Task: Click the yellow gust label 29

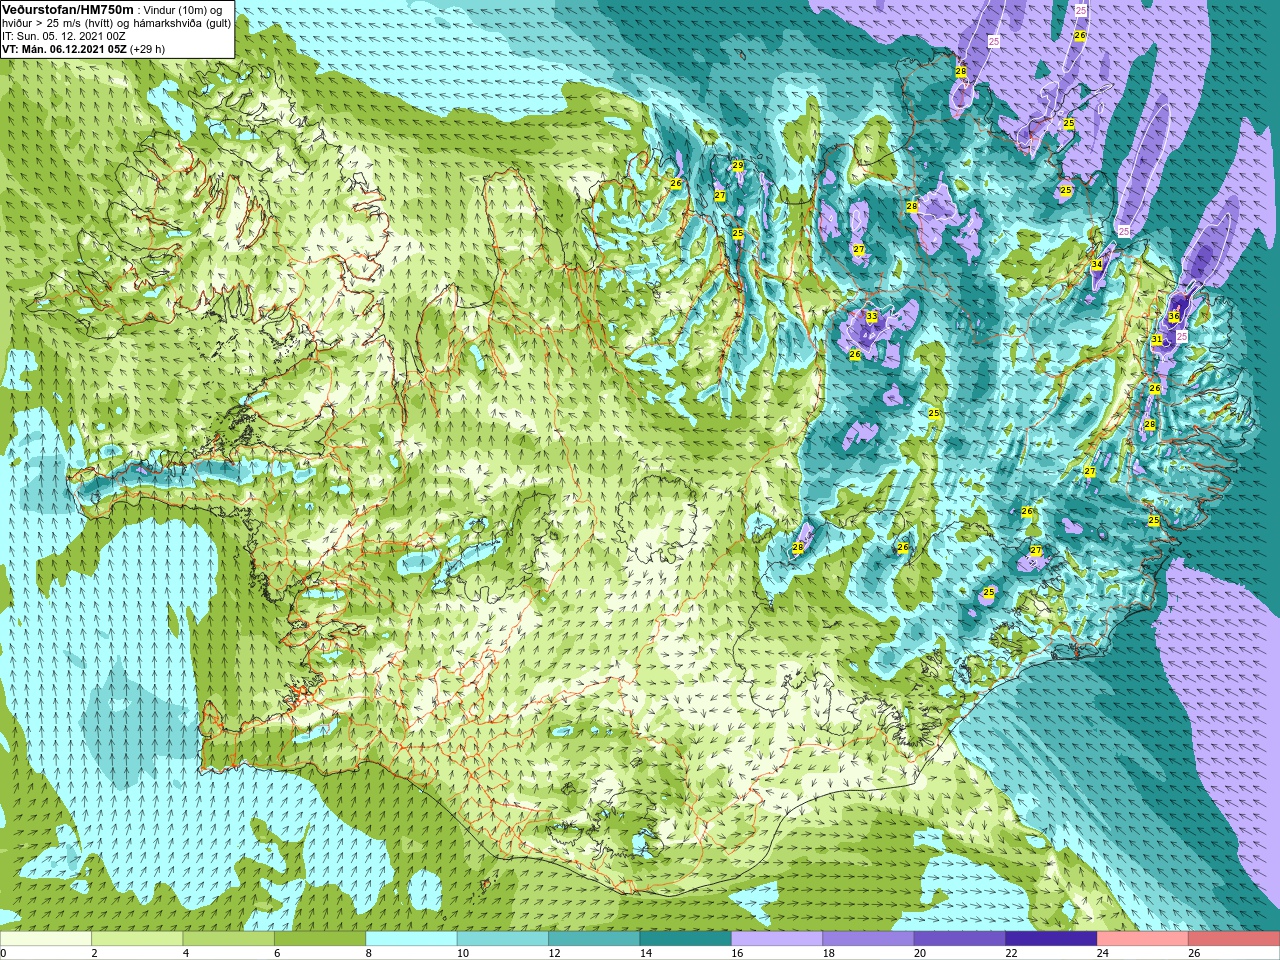Action: point(738,166)
